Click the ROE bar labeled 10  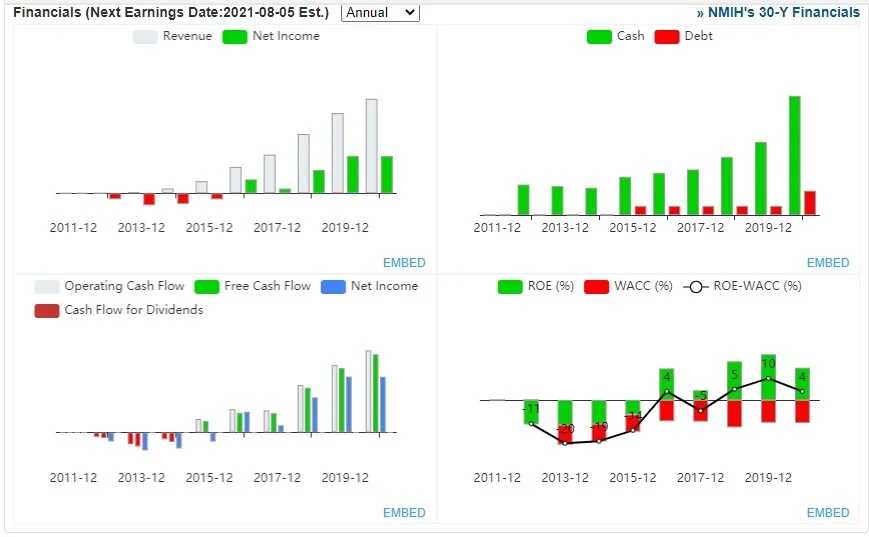pos(768,377)
